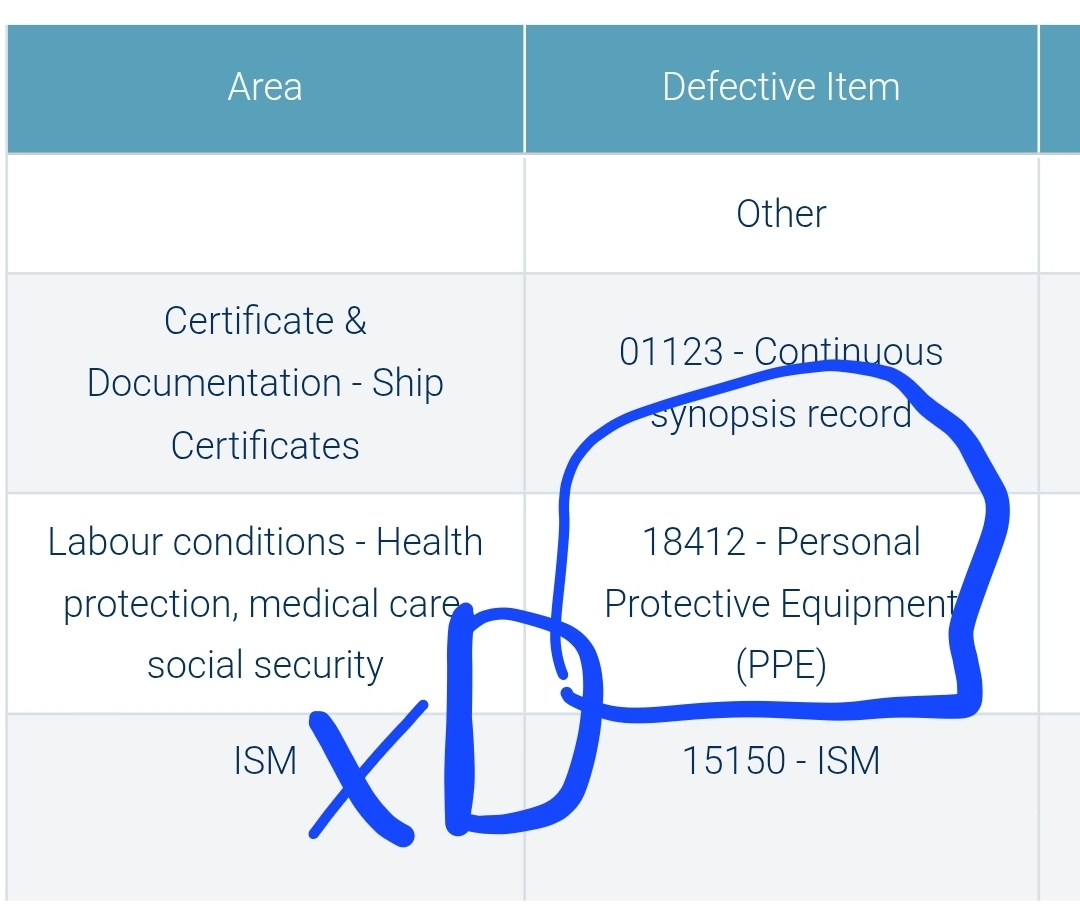Select the Labour conditions area cell
Image resolution: width=1080 pixels, height=908 pixels.
[265, 603]
